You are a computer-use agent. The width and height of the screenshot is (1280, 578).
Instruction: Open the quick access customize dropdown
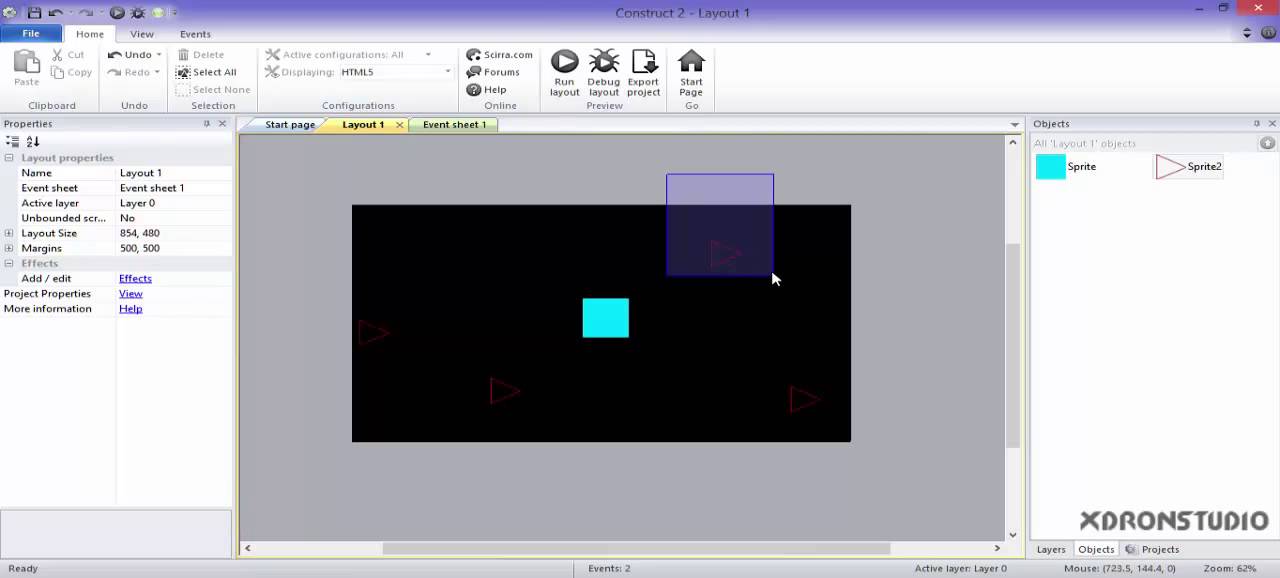tap(174, 13)
